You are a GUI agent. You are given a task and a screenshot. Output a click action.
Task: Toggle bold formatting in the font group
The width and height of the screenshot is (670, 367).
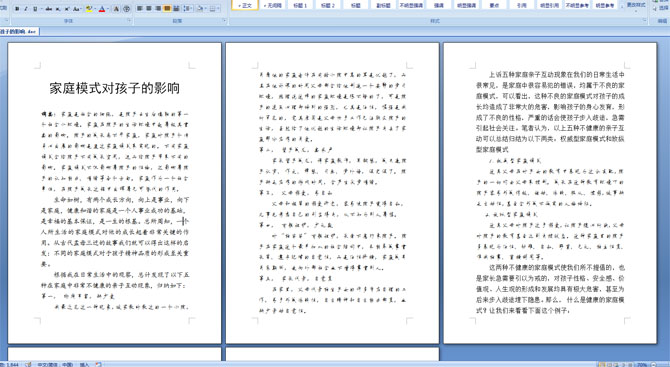click(17, 9)
